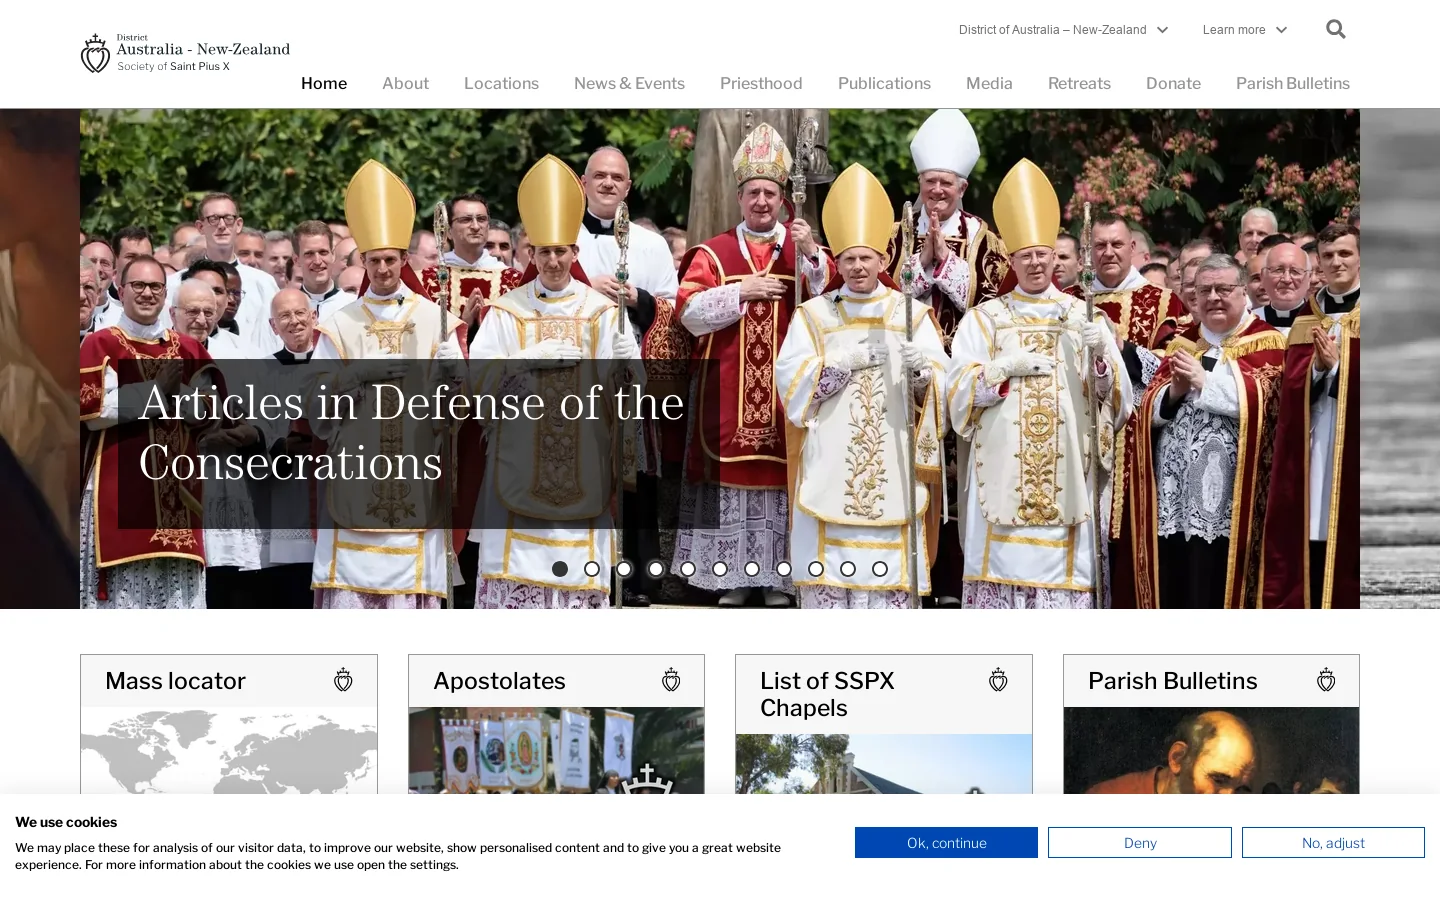This screenshot has width=1440, height=900.
Task: Click the Deny cookies button
Action: pos(1140,843)
